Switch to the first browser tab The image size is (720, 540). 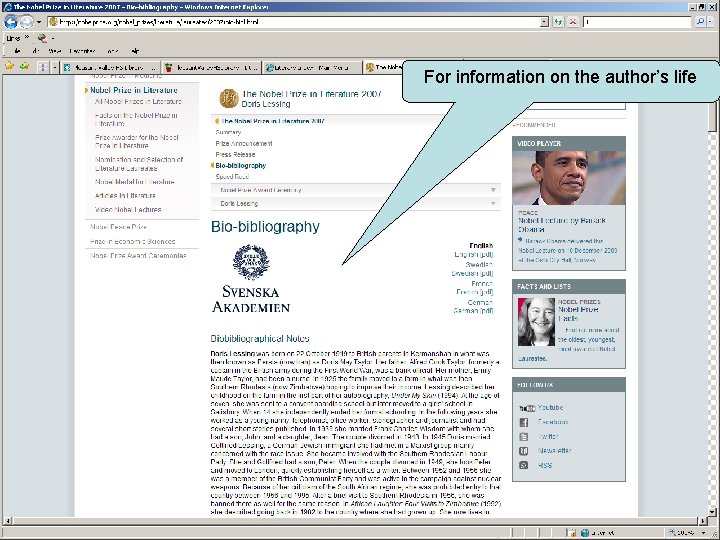(x=111, y=68)
